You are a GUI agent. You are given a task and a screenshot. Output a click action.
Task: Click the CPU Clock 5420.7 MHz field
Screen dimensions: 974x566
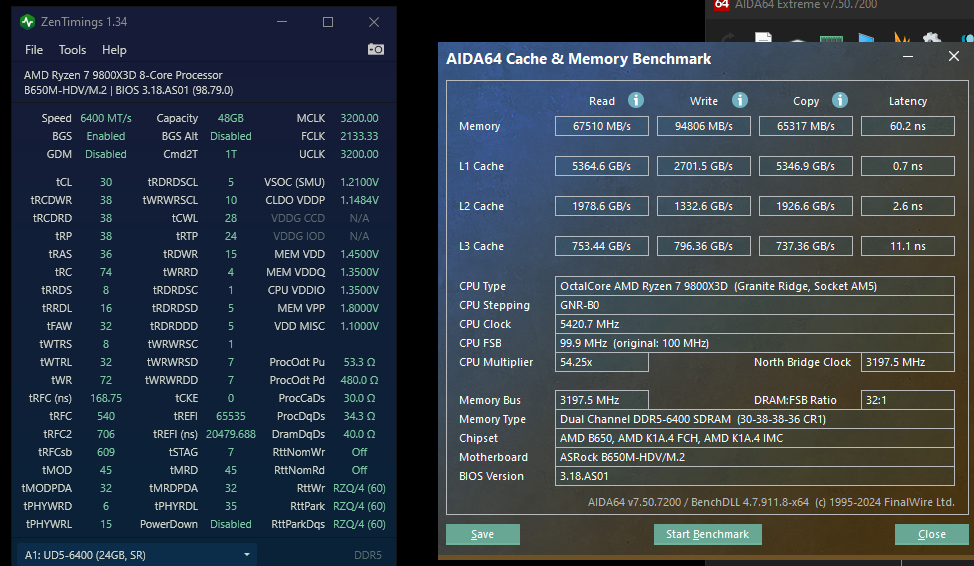755,324
